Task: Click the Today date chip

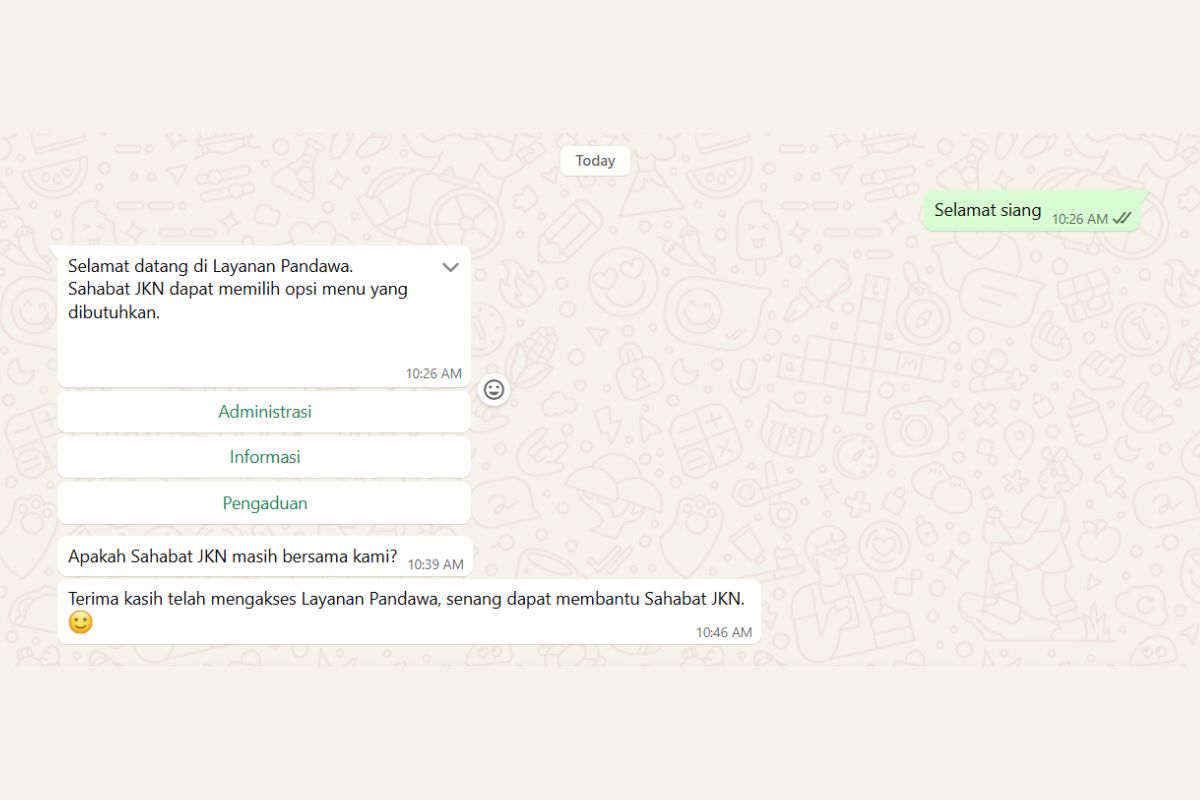Action: click(595, 161)
